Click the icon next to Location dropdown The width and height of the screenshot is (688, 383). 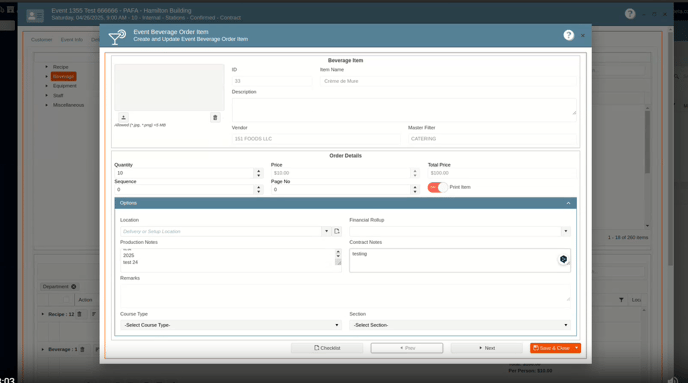coord(337,231)
